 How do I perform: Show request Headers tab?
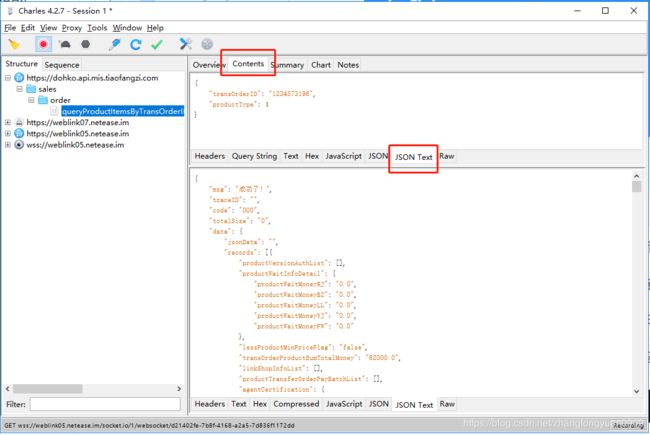pyautogui.click(x=210, y=156)
